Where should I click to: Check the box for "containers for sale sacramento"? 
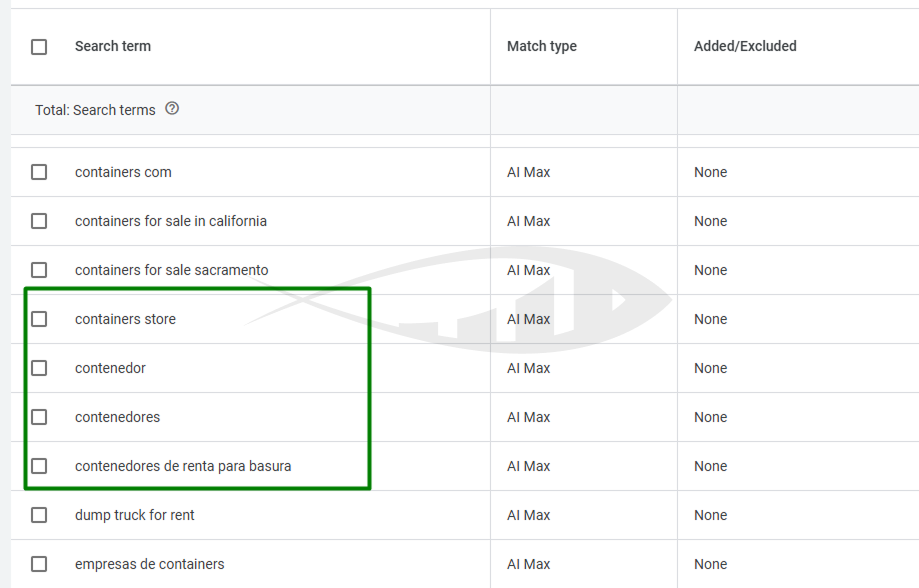coord(39,270)
